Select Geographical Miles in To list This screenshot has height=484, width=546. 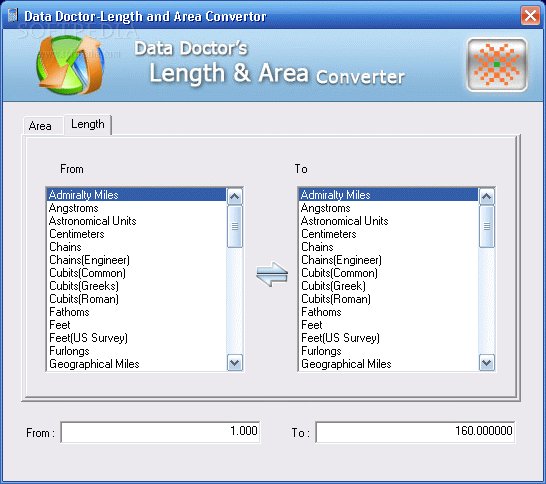[389, 364]
